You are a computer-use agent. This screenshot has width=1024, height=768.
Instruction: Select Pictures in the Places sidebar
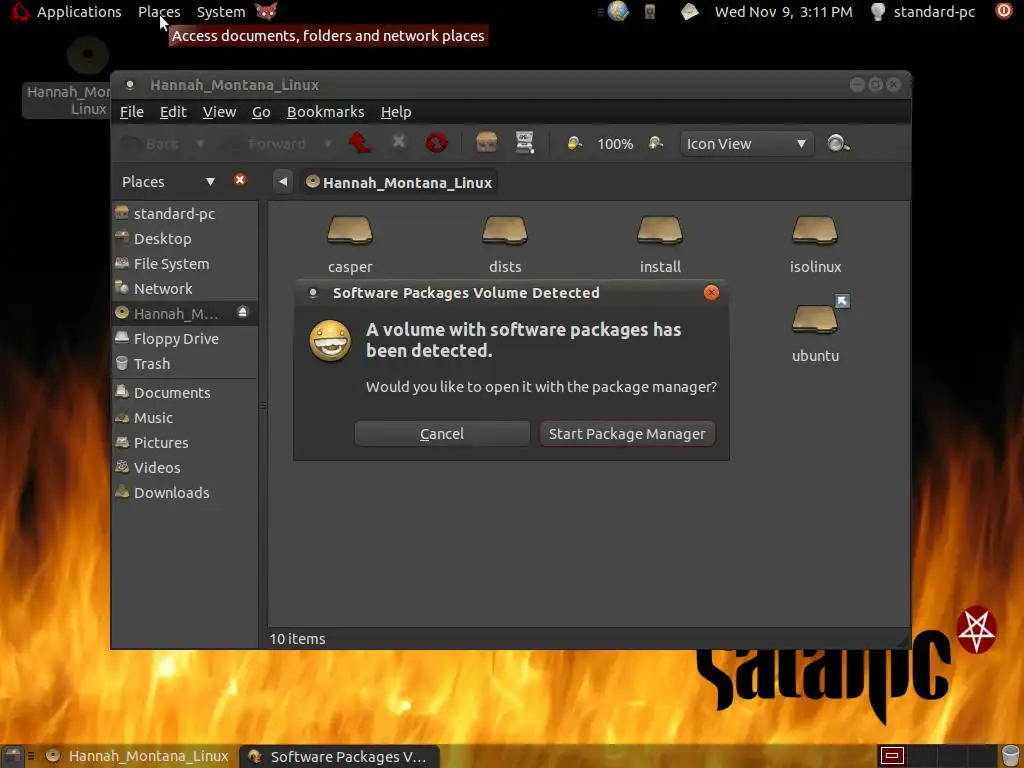[185, 442]
